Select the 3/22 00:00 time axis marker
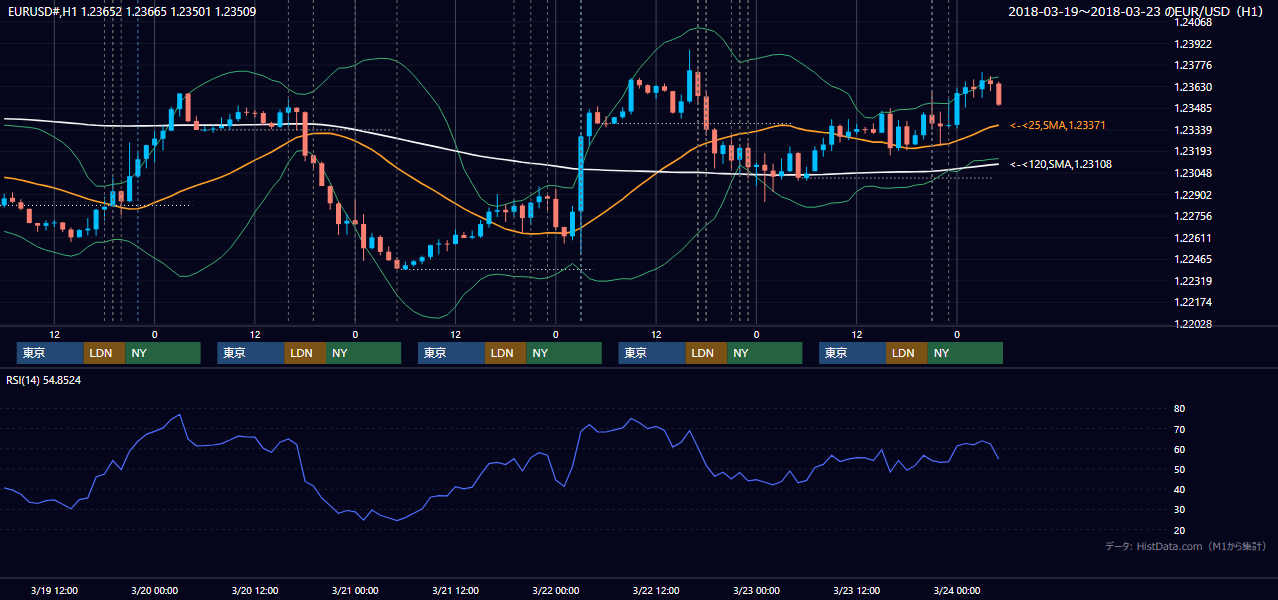The image size is (1278, 600). point(556,591)
